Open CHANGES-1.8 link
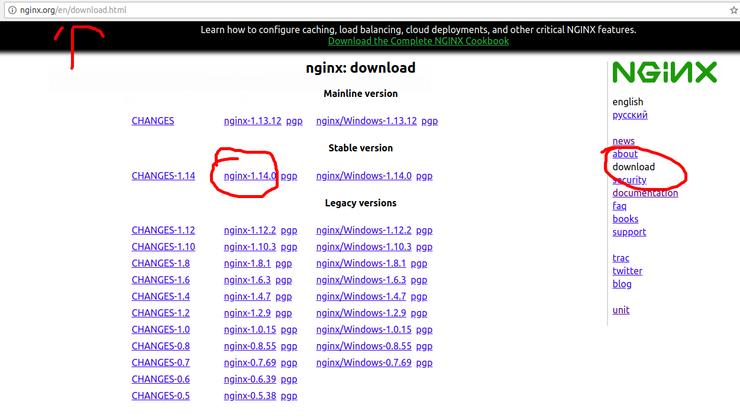The height and width of the screenshot is (418, 740). tap(160, 263)
